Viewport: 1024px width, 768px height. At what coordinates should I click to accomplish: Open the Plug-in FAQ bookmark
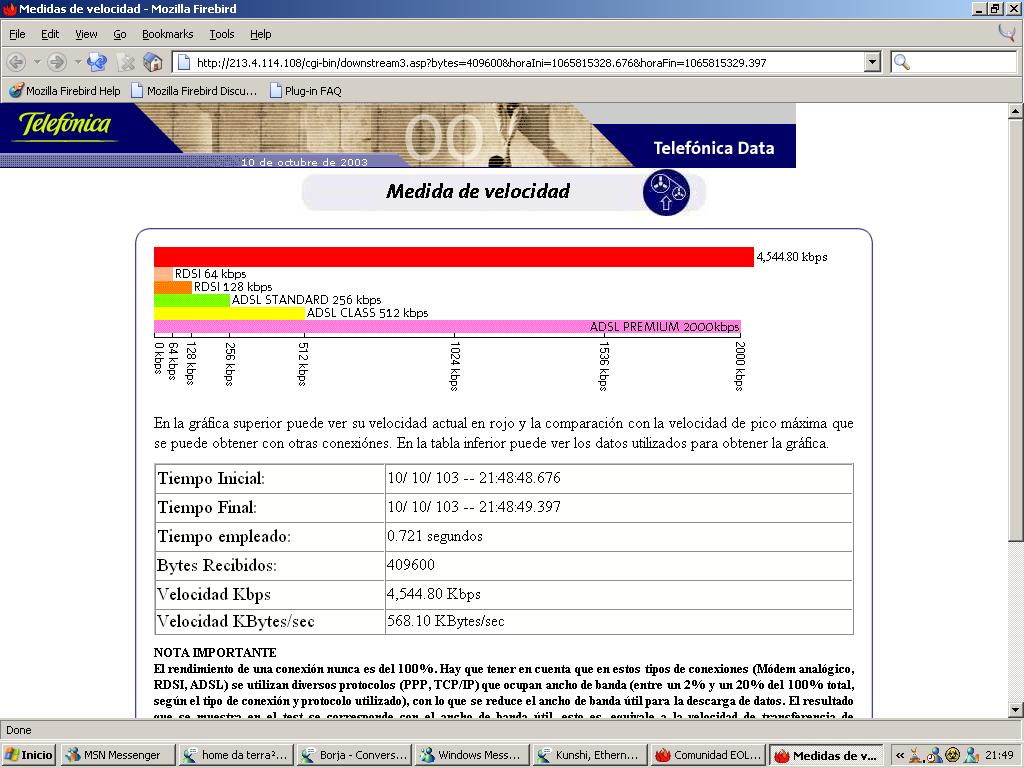[306, 91]
